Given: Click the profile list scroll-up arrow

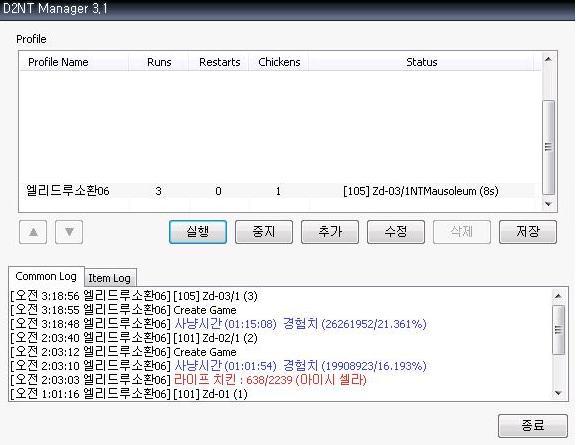Looking at the screenshot, I should (x=548, y=59).
